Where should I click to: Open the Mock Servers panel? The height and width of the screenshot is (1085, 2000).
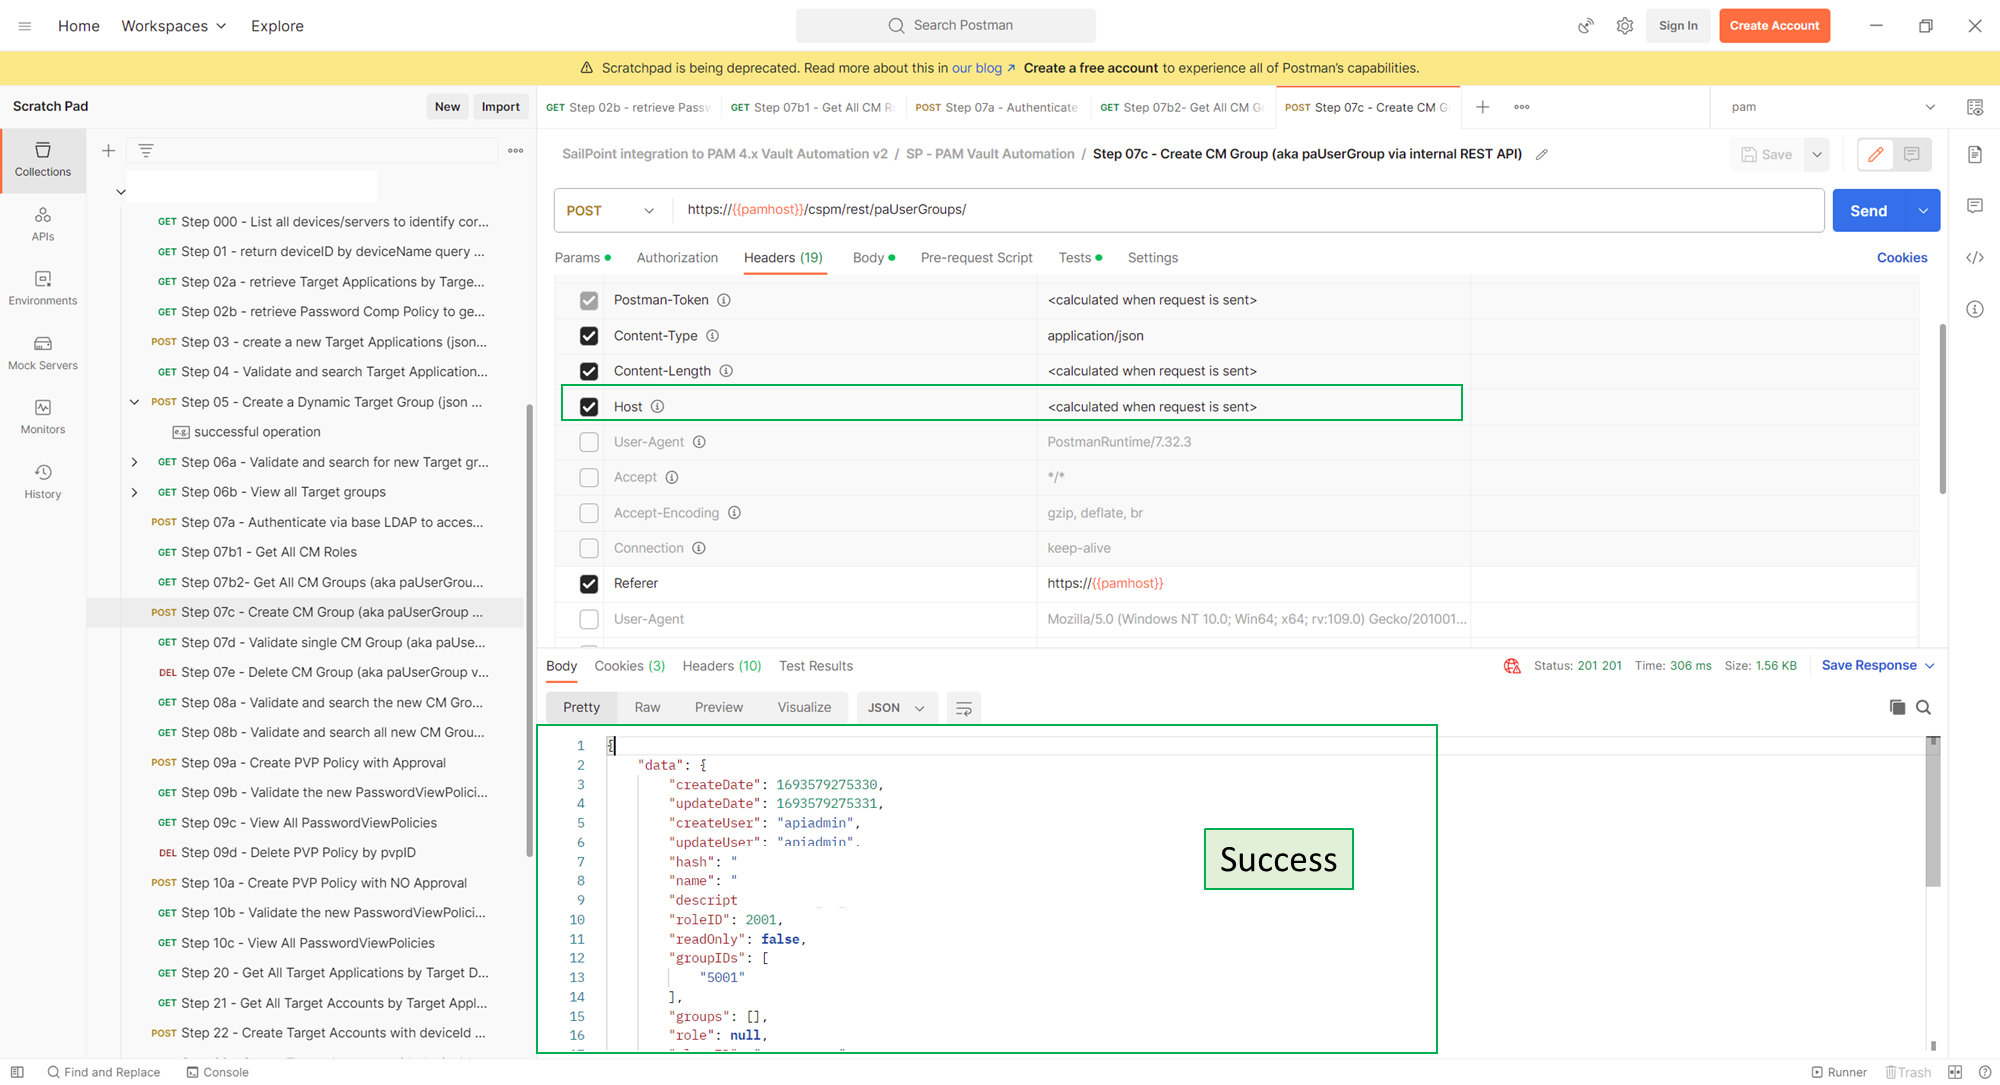click(x=43, y=352)
